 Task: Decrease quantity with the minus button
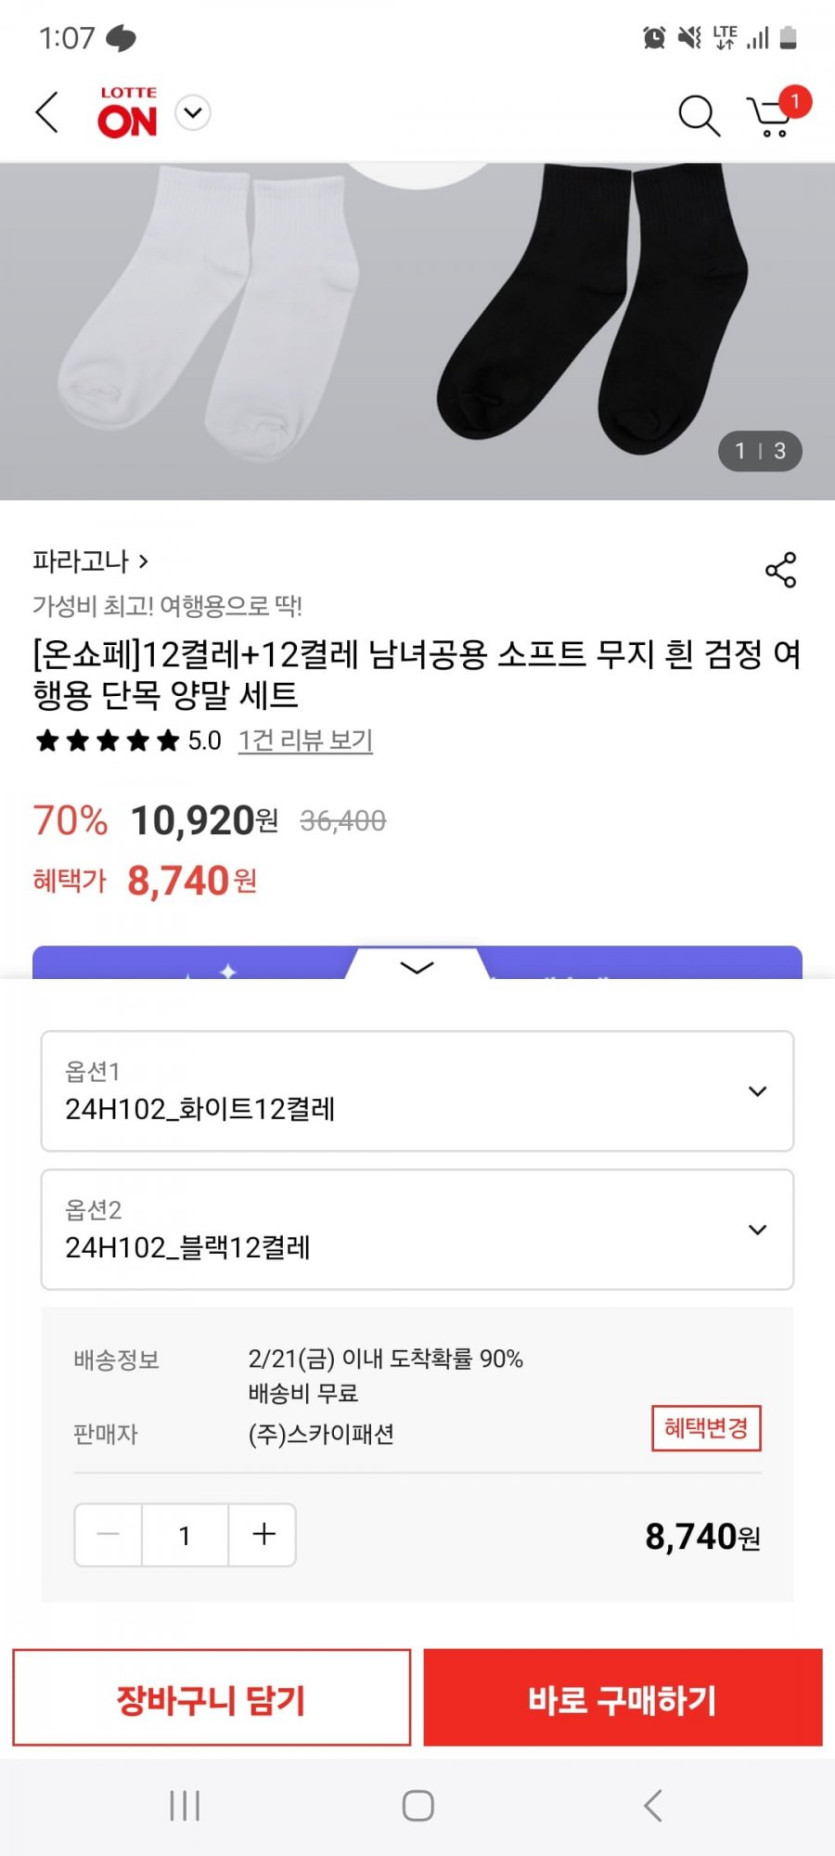point(109,1535)
